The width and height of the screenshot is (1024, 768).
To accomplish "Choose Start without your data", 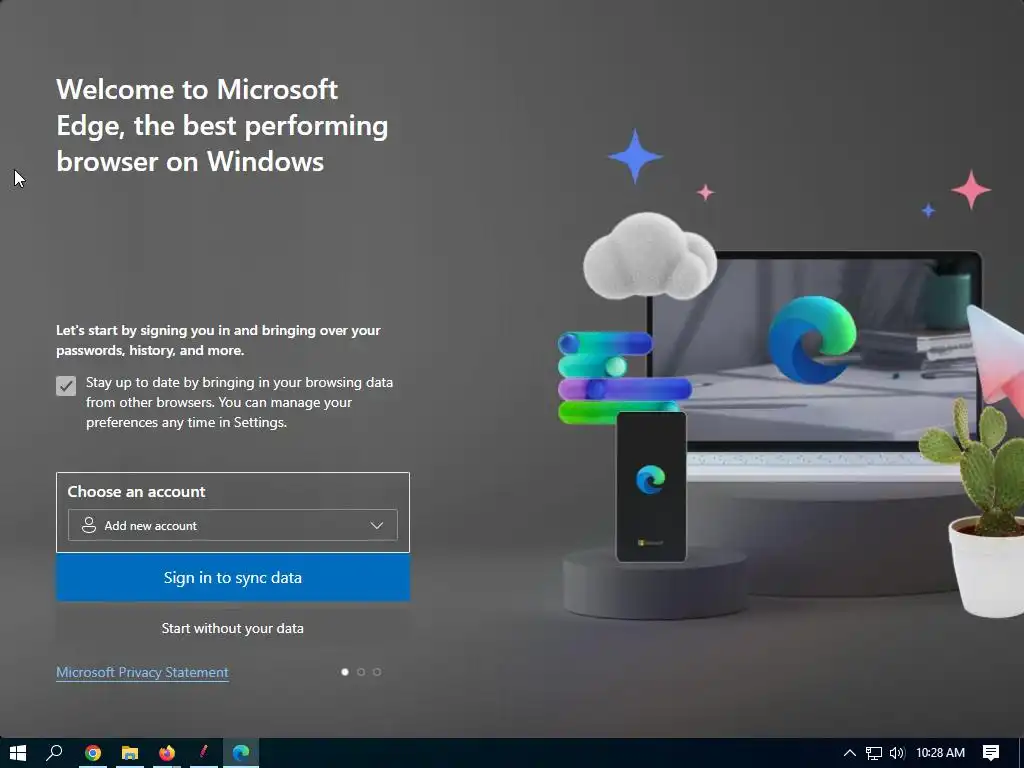I will click(x=233, y=628).
